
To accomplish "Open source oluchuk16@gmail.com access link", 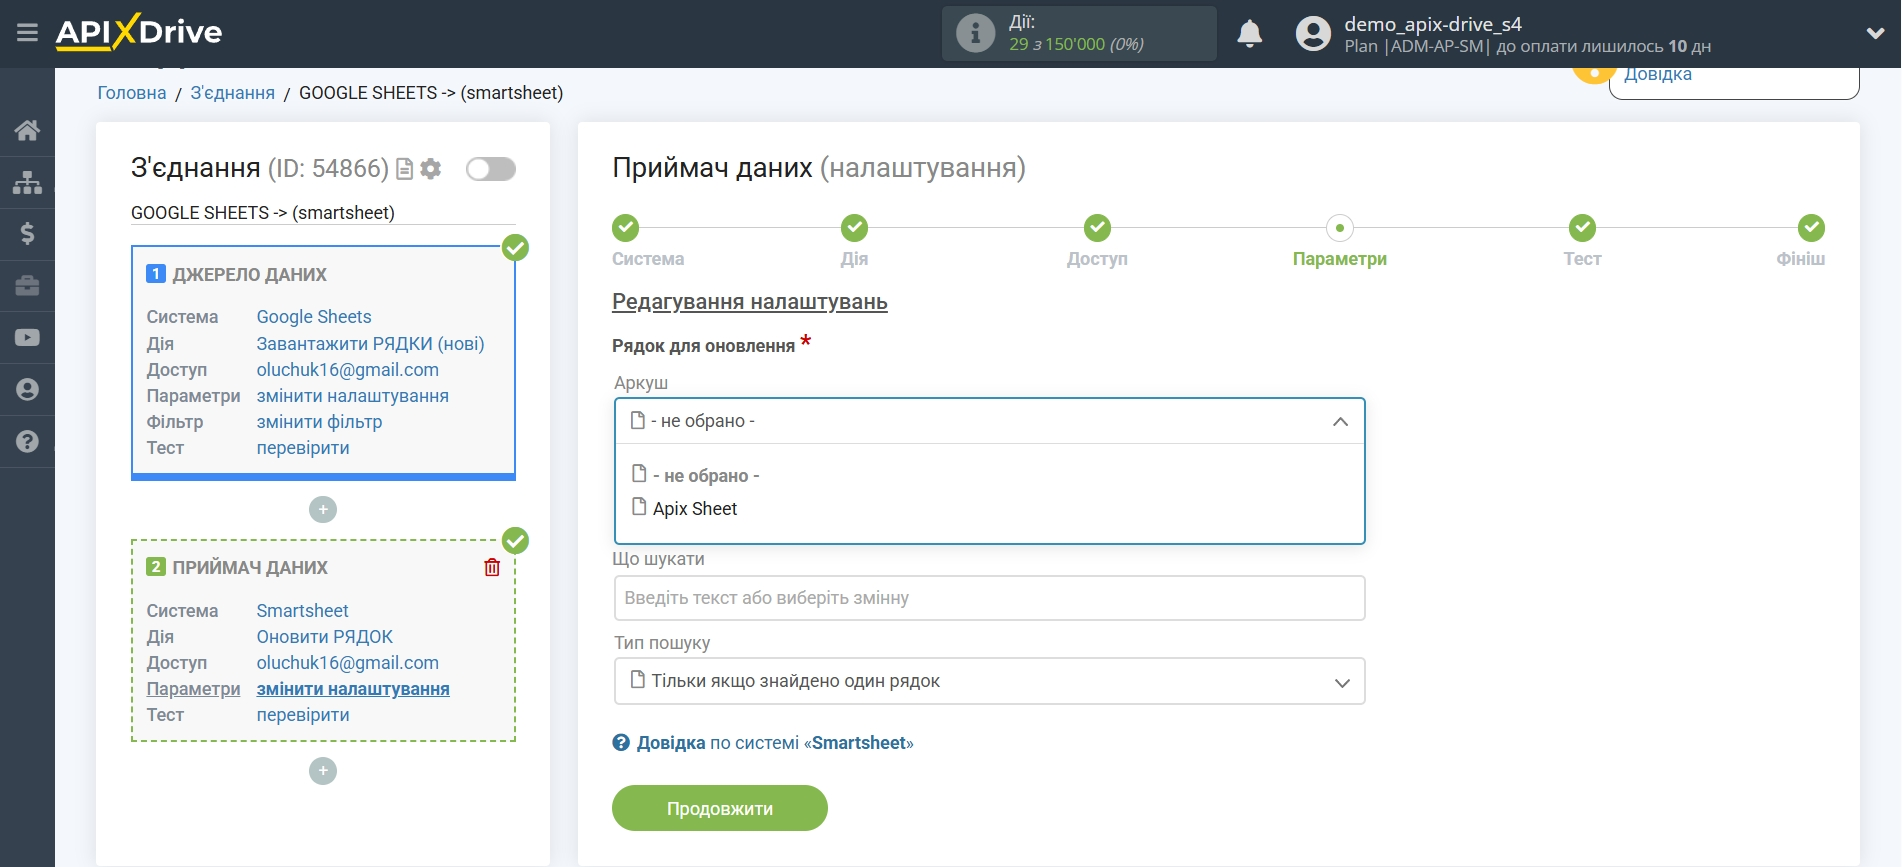I will (x=348, y=370).
